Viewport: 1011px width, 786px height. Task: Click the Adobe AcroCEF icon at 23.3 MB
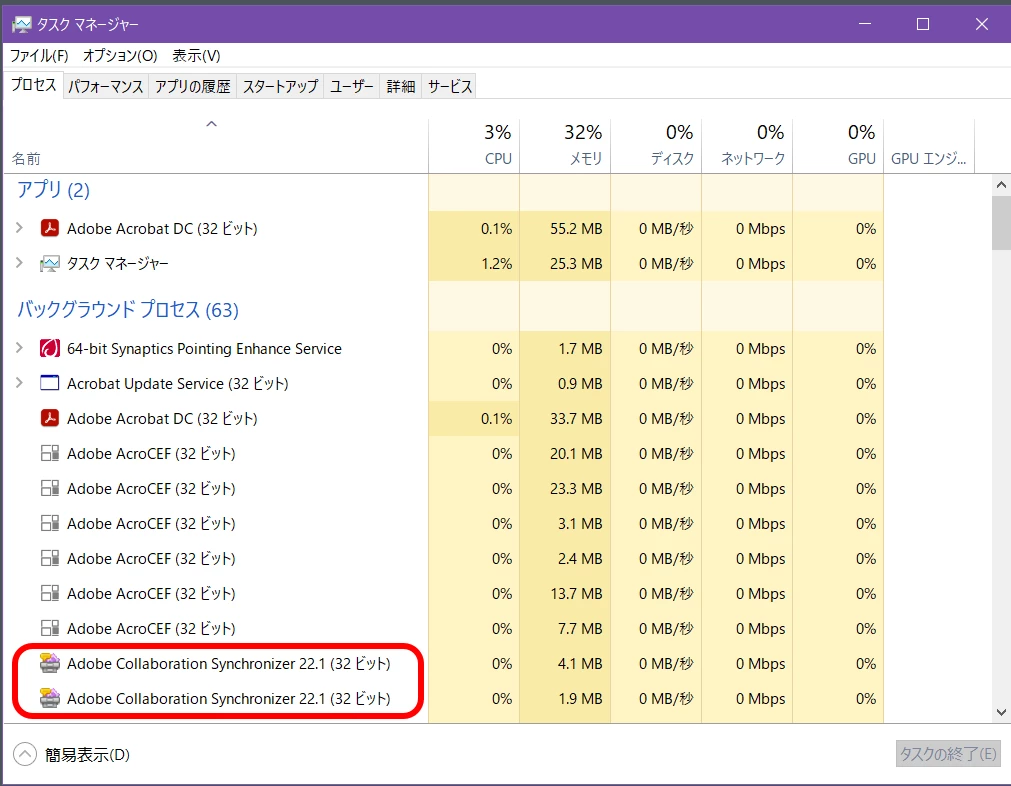pyautogui.click(x=50, y=488)
